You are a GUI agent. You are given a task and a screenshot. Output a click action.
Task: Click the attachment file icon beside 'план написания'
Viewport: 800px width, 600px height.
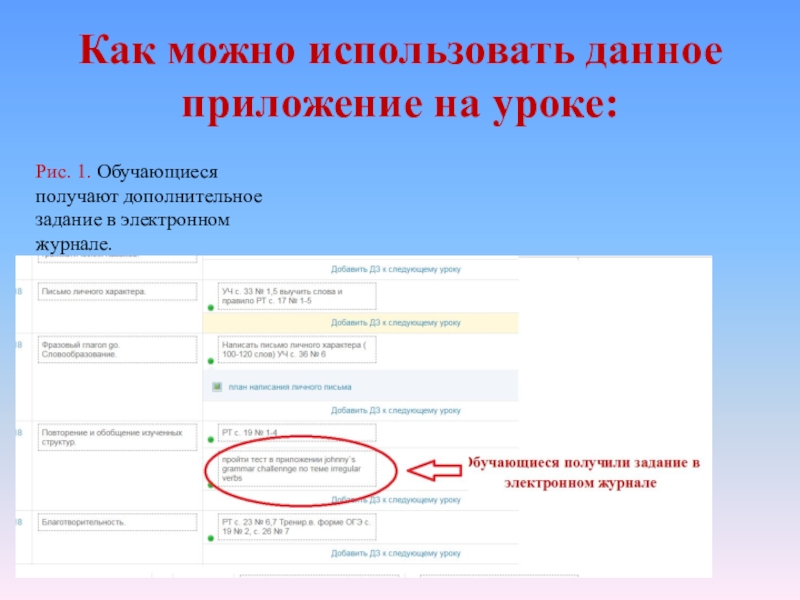point(217,387)
